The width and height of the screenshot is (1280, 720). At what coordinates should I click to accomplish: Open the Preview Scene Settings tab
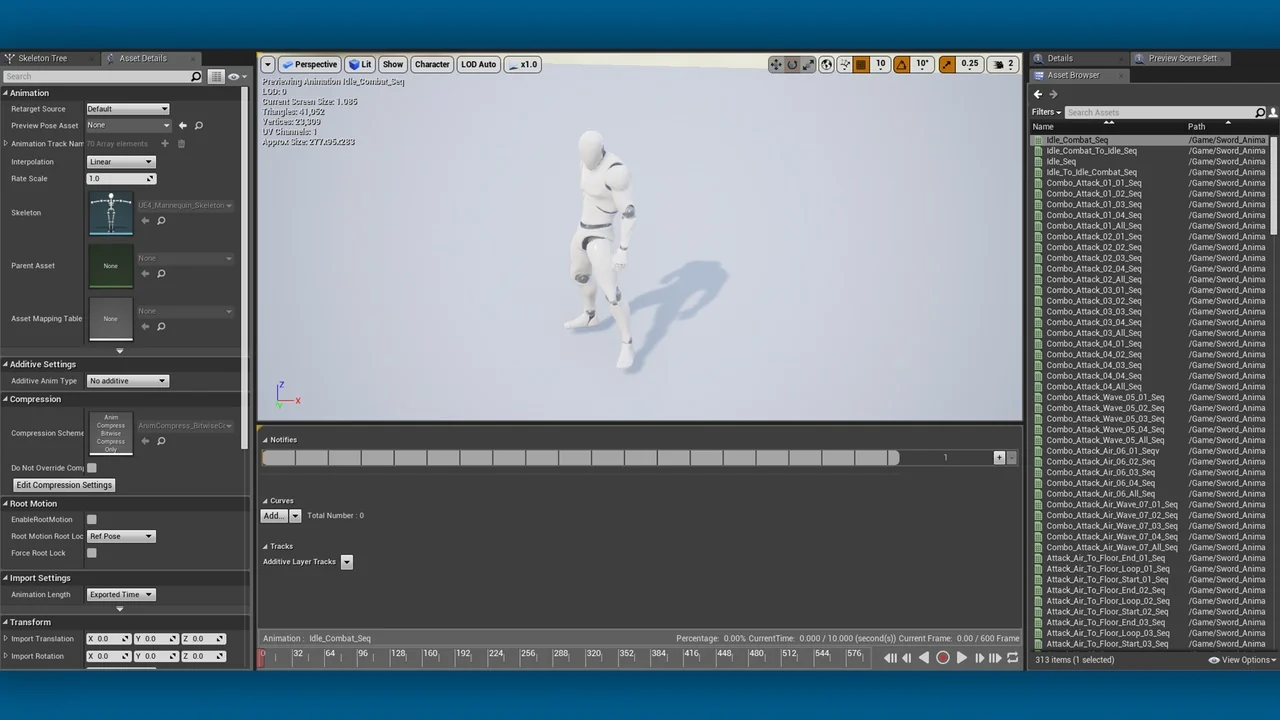click(x=1182, y=58)
